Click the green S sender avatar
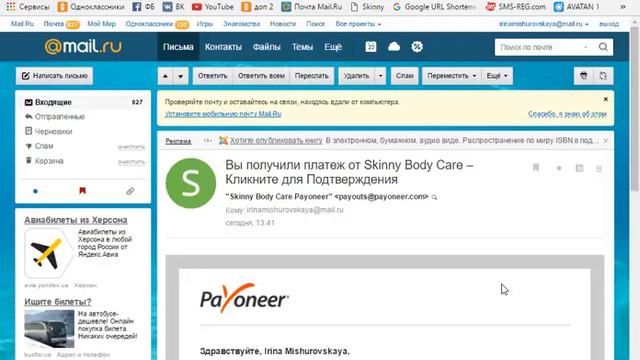This screenshot has height=360, width=640. pyautogui.click(x=191, y=183)
